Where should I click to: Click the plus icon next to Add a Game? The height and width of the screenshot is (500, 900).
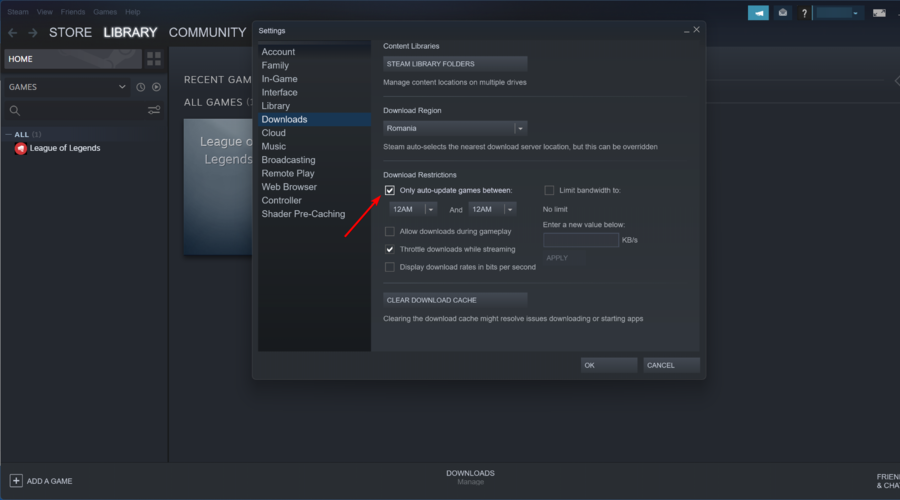16,480
